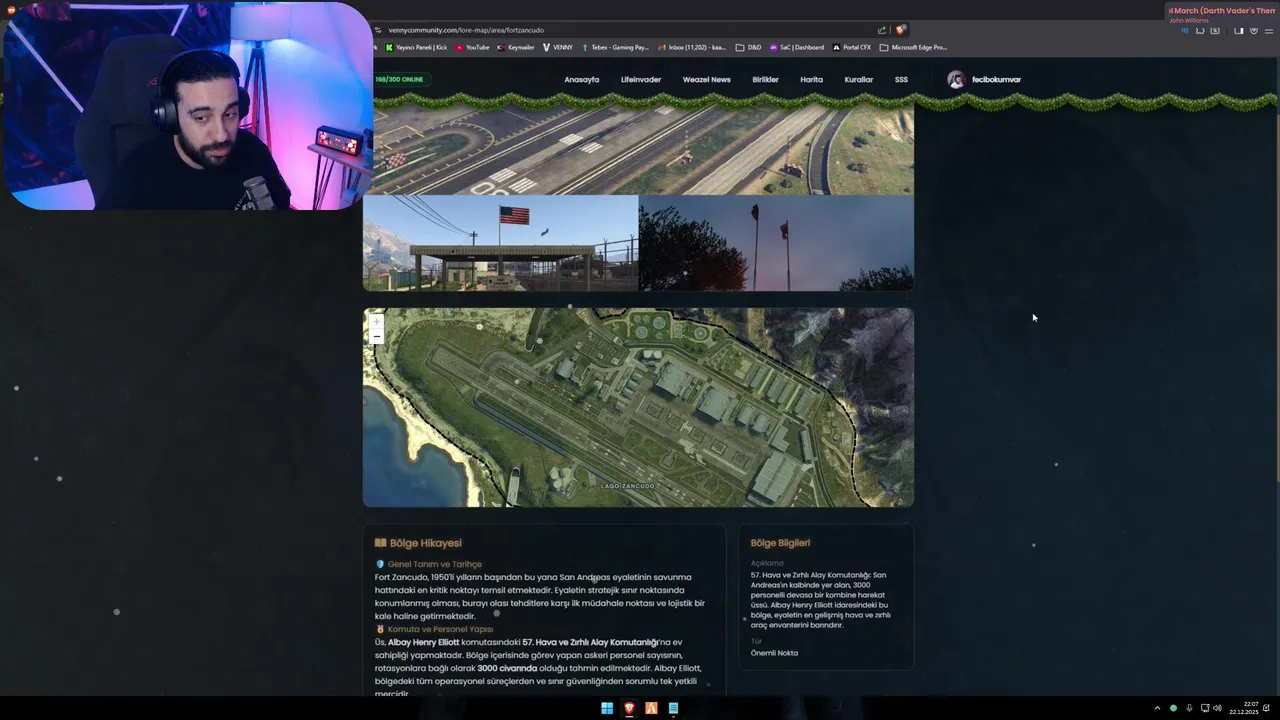Open the SSS navigation link
Screen dimensions: 1280x720
coord(901,80)
